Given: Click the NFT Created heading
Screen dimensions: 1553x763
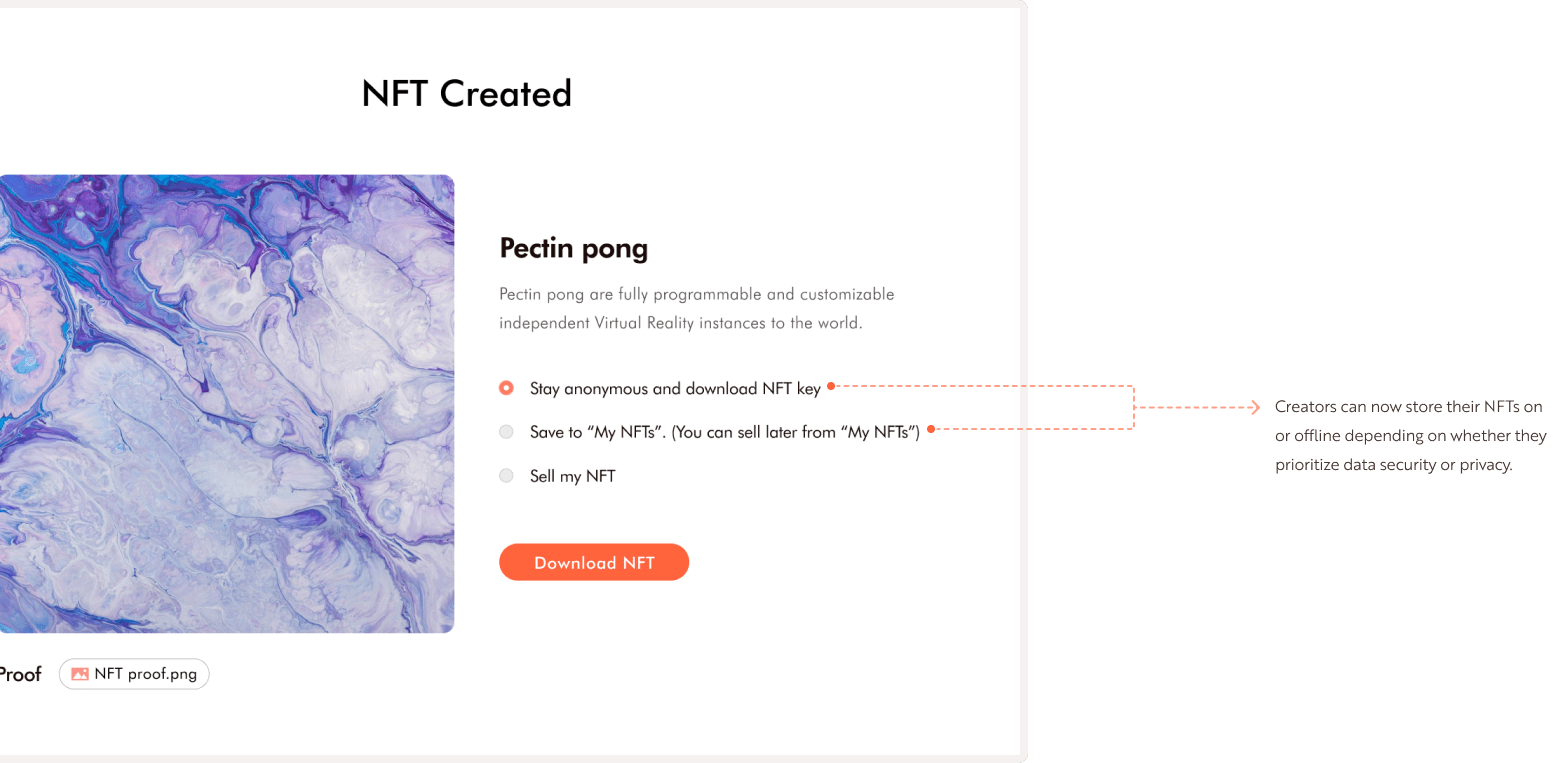Looking at the screenshot, I should click(x=466, y=93).
